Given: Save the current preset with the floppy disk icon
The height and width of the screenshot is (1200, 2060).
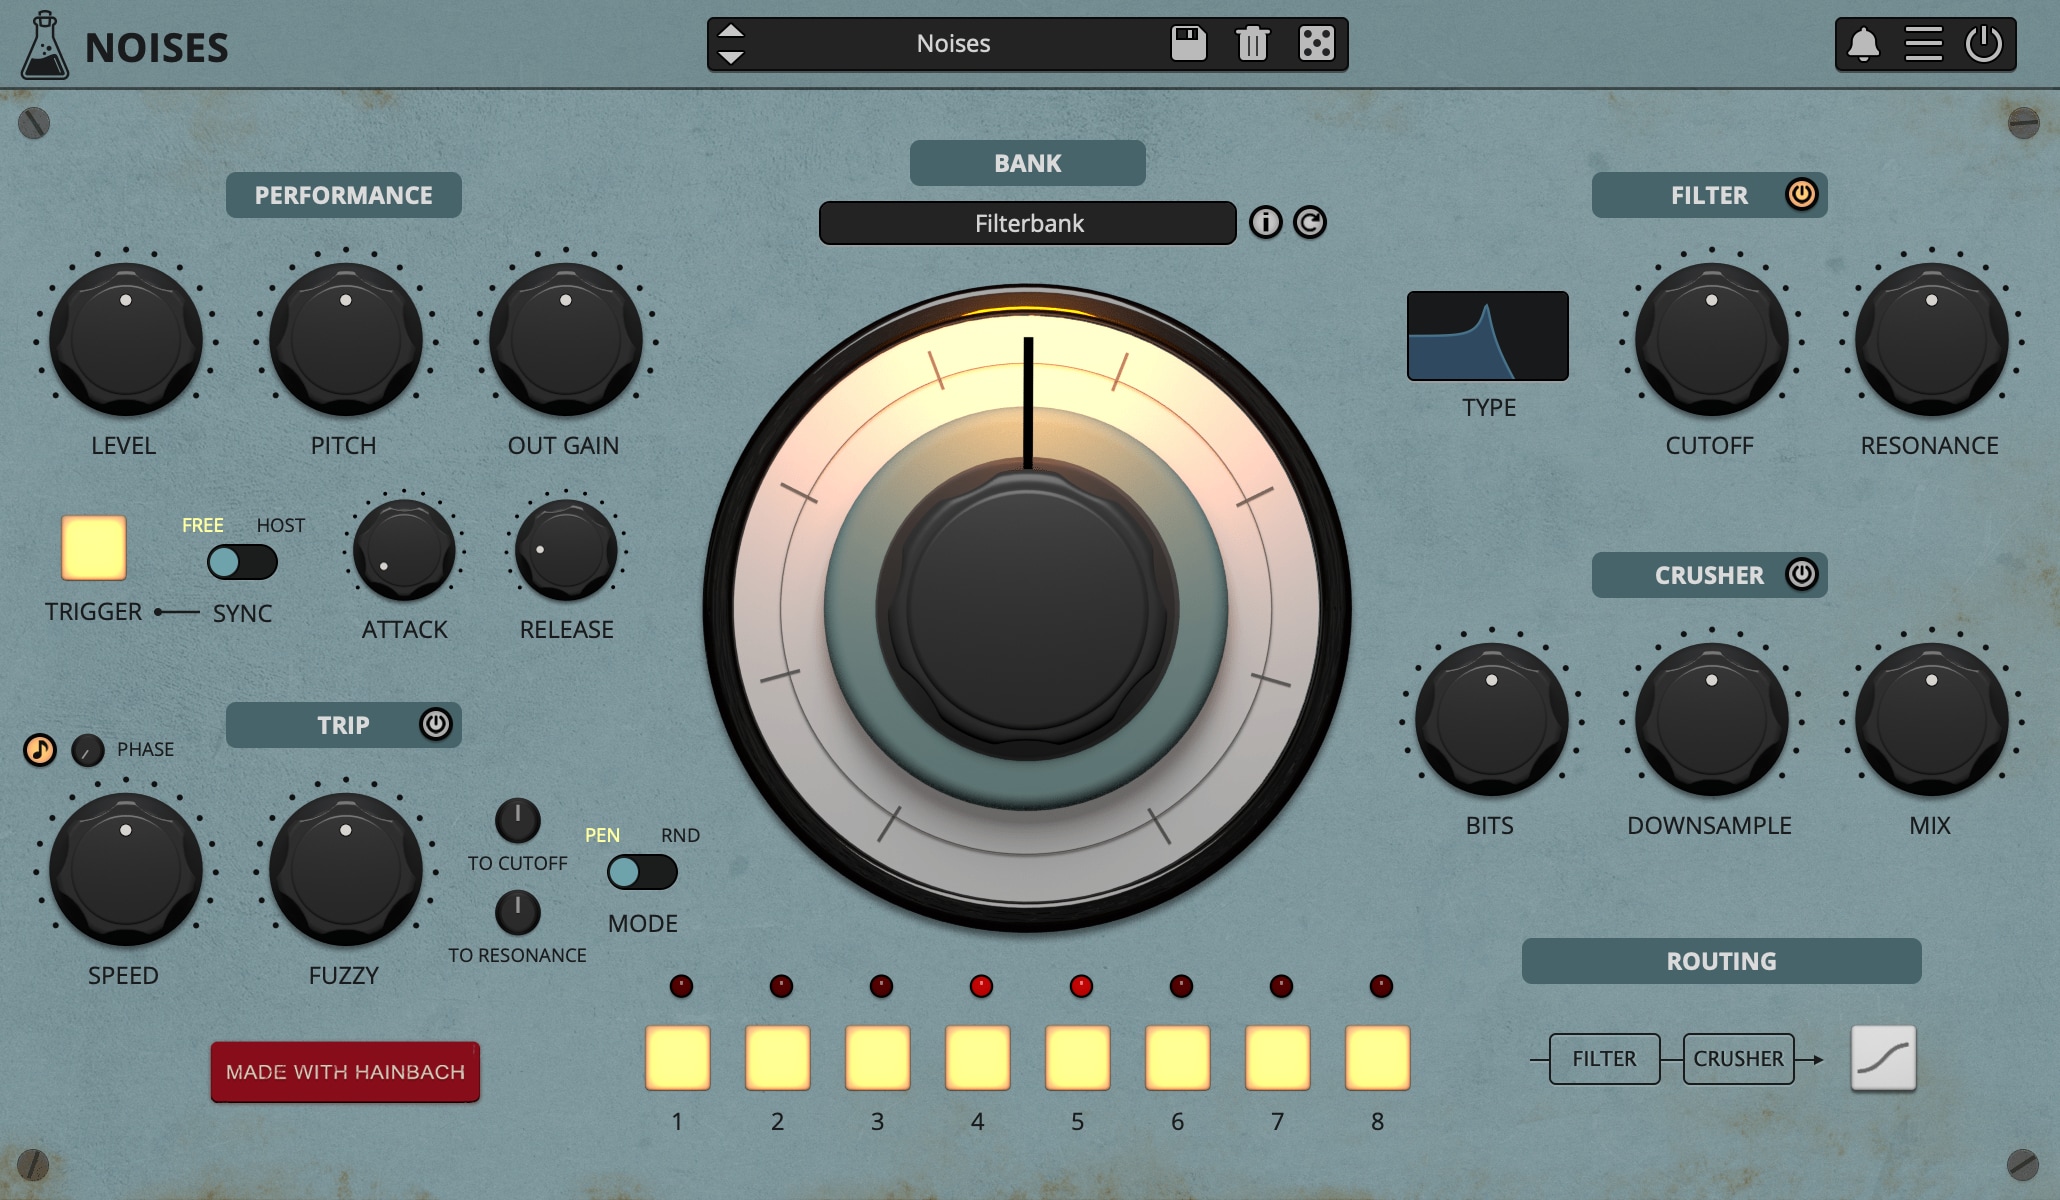Looking at the screenshot, I should (1190, 44).
